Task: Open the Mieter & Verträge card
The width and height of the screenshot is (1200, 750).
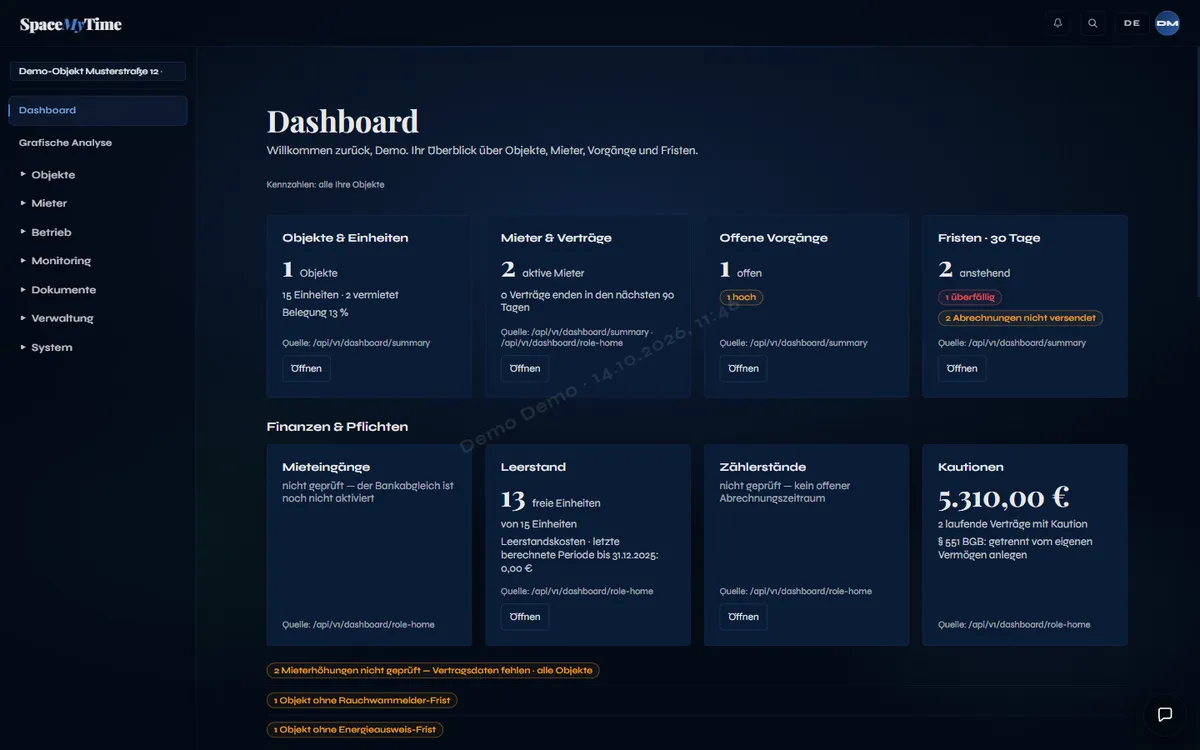Action: coord(525,368)
